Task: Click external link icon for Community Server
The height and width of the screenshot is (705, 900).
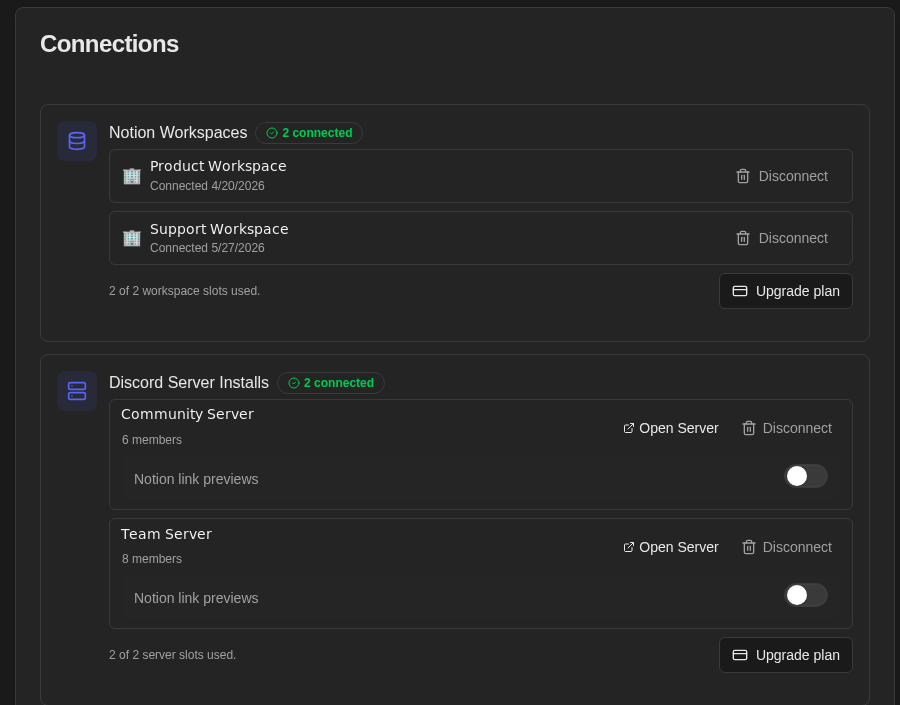Action: pyautogui.click(x=629, y=428)
